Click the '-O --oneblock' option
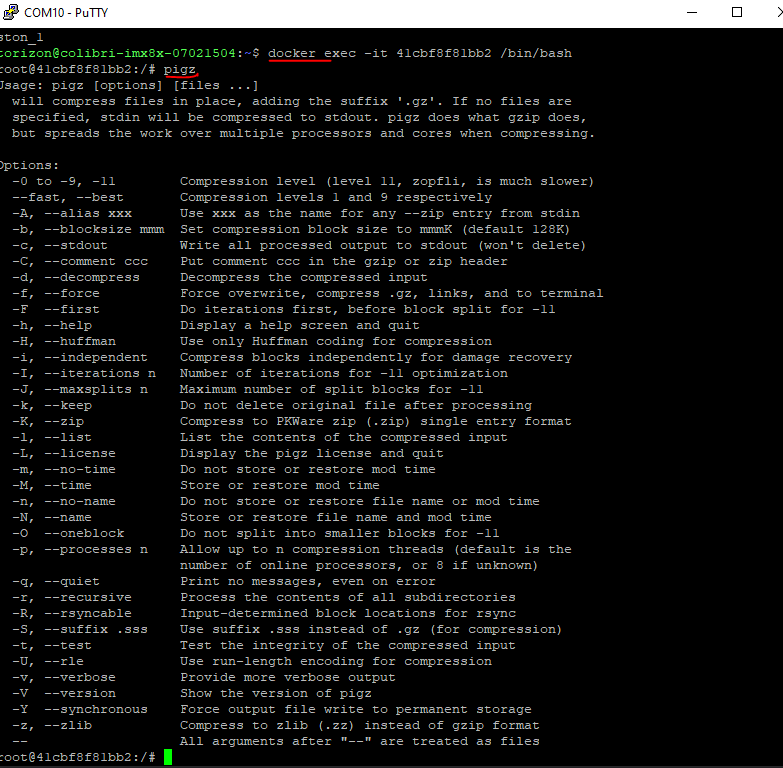Viewport: 783px width, 768px height. pos(68,533)
